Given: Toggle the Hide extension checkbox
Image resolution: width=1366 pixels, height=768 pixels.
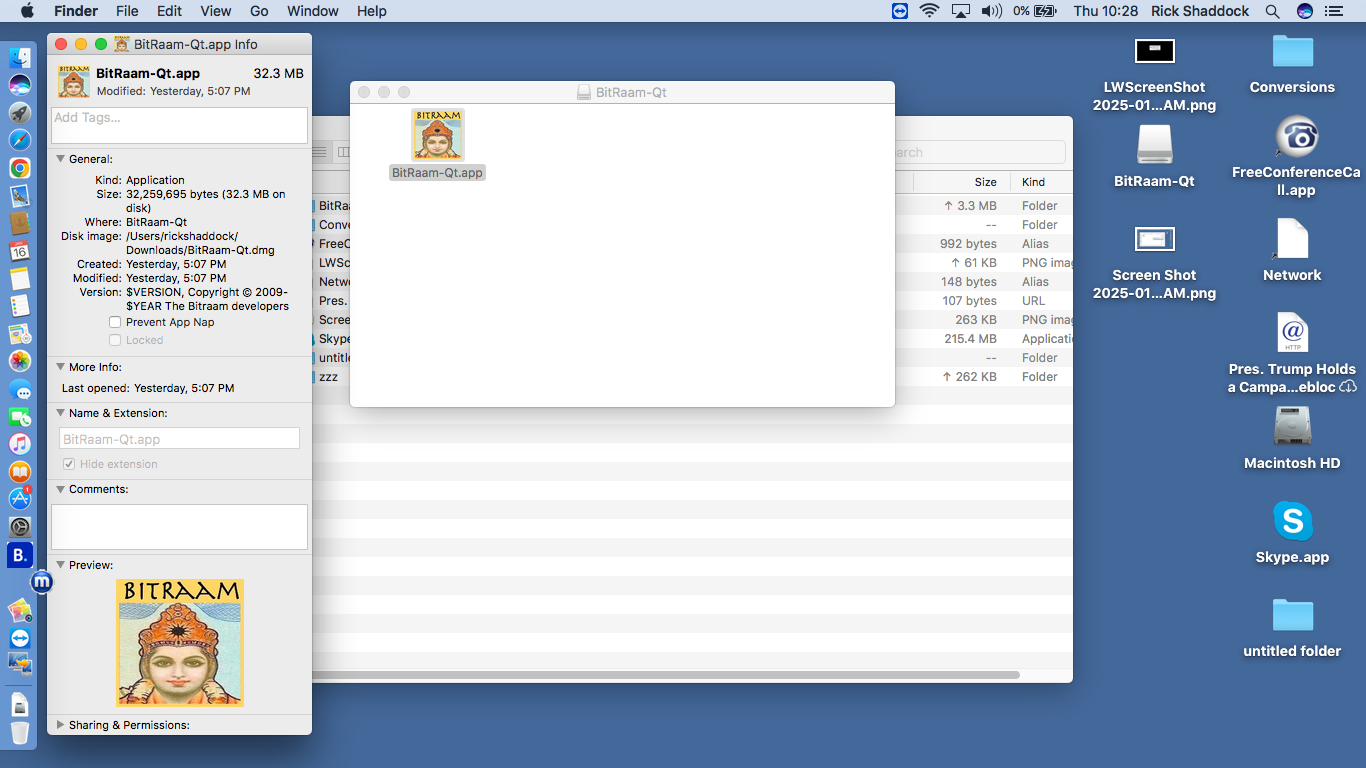Looking at the screenshot, I should click(x=69, y=464).
